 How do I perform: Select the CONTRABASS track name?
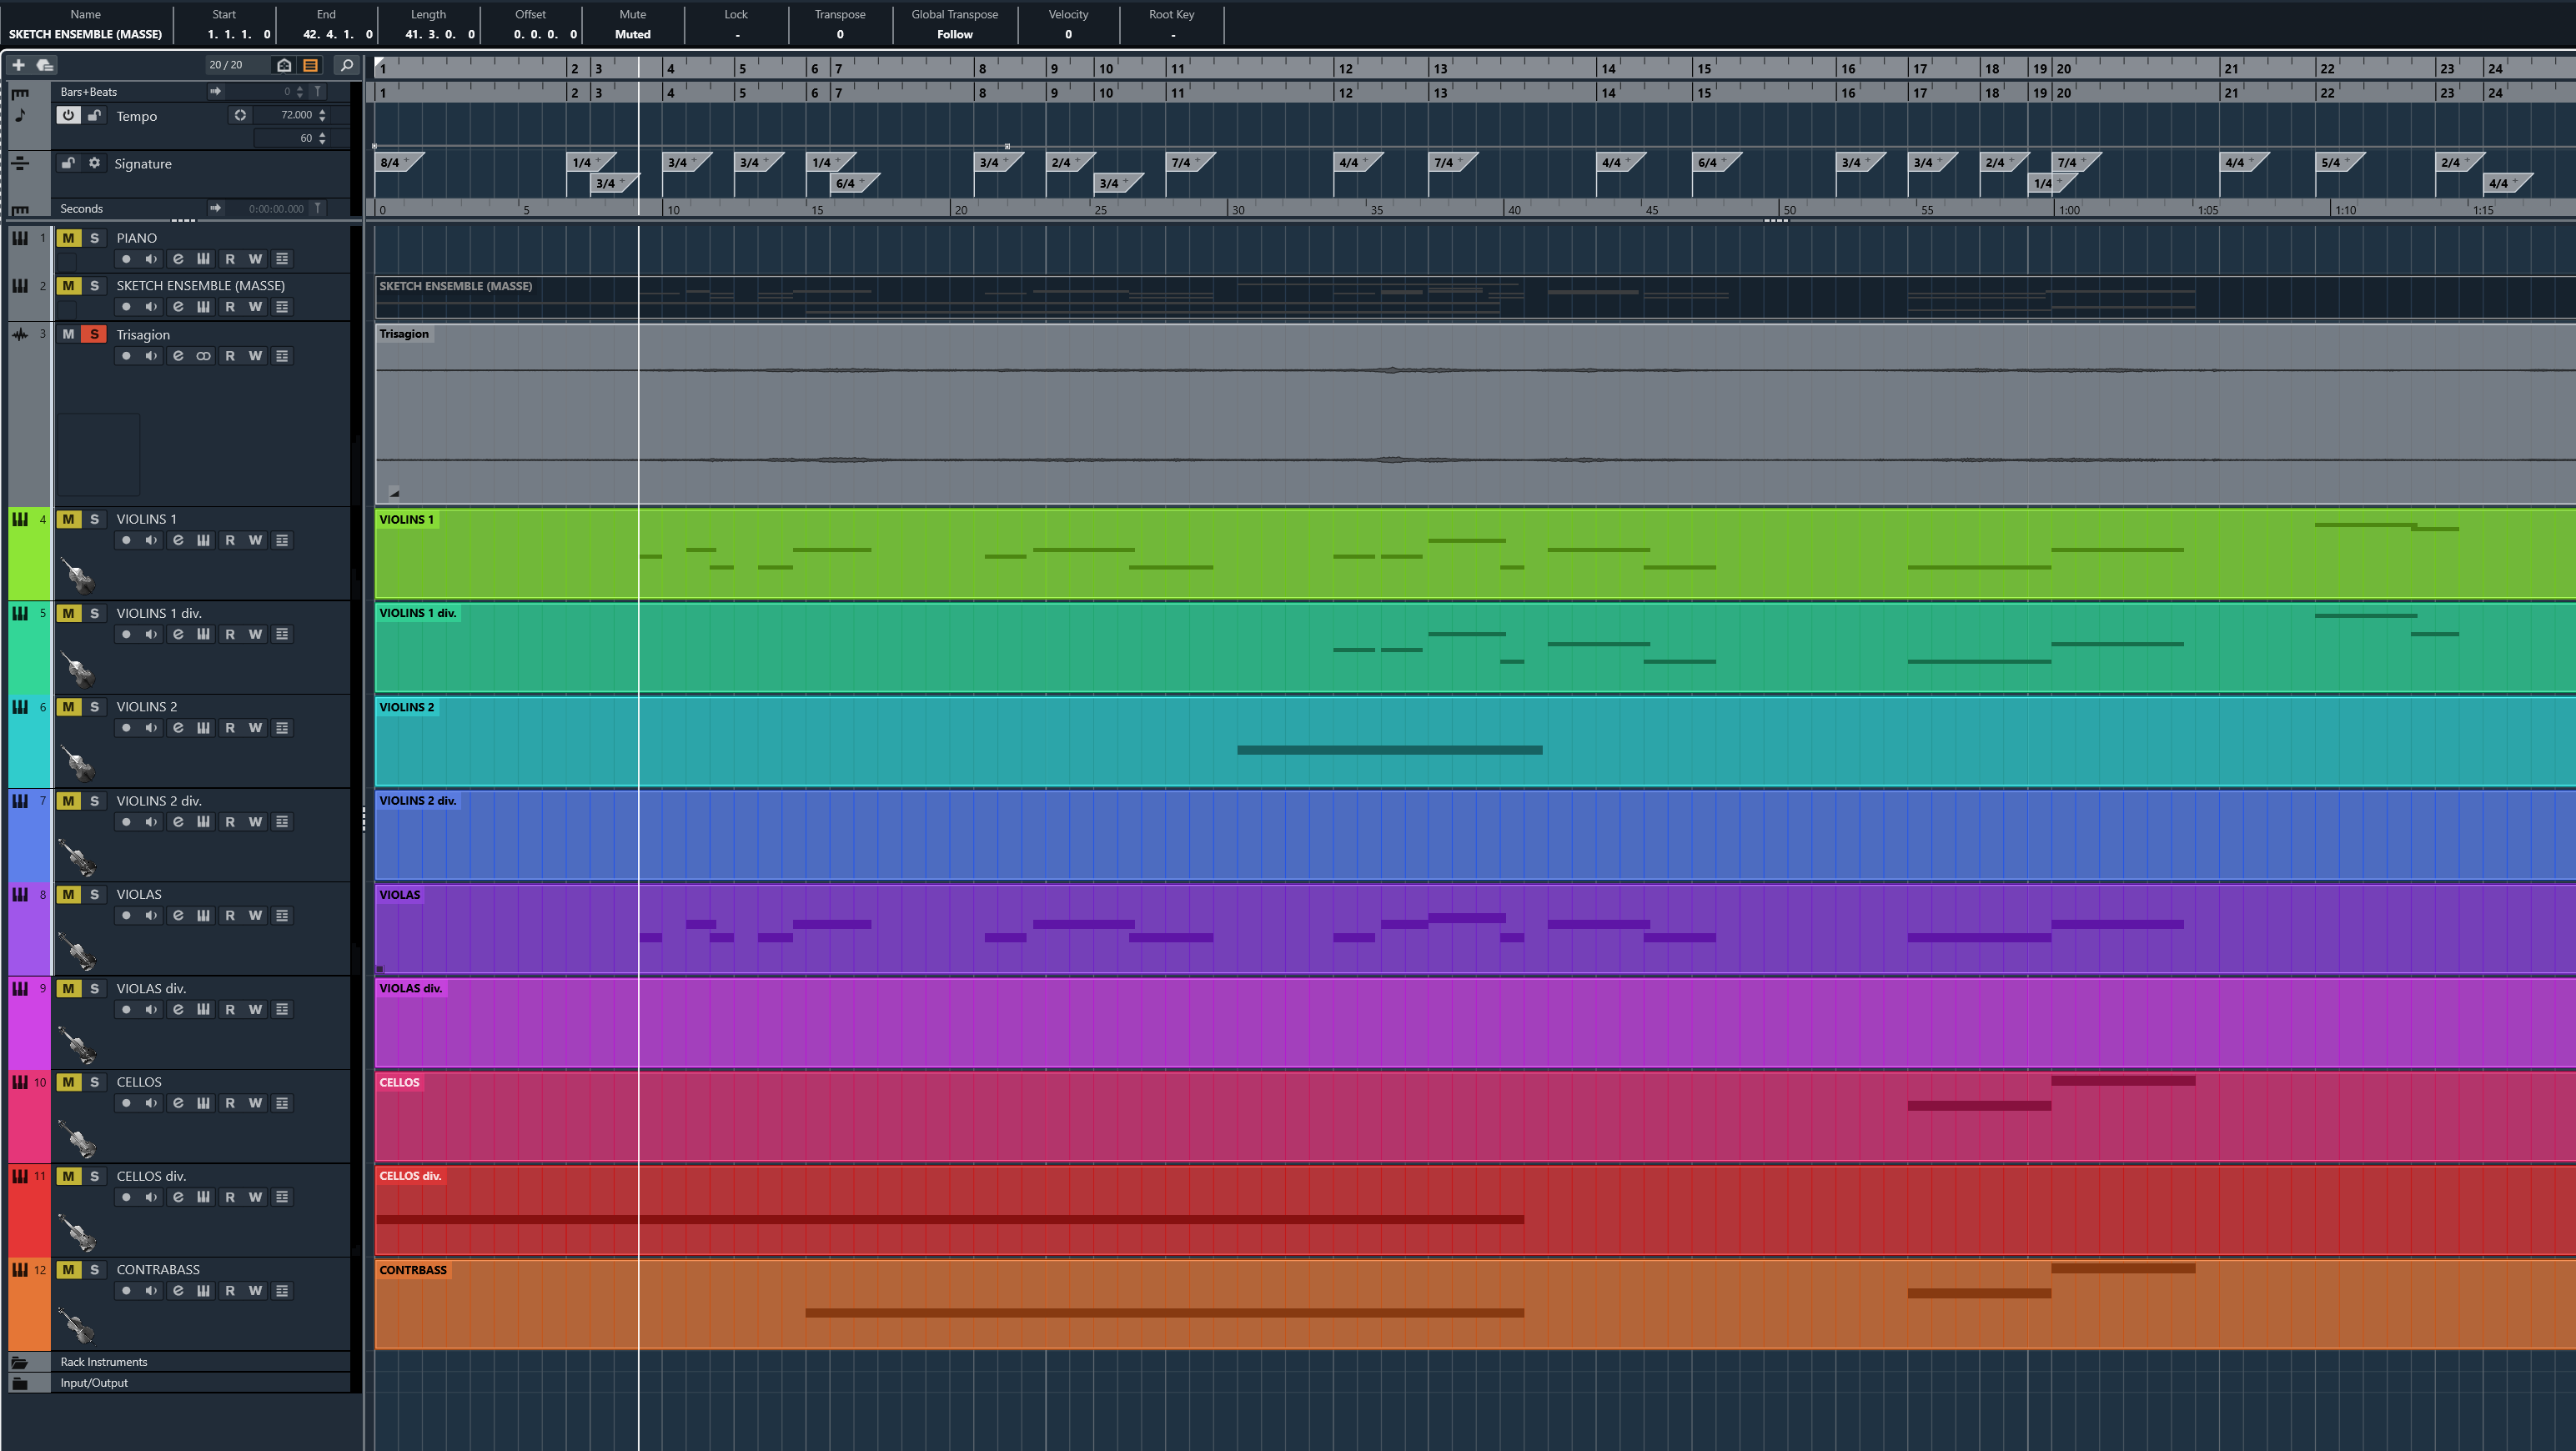pyautogui.click(x=158, y=1270)
